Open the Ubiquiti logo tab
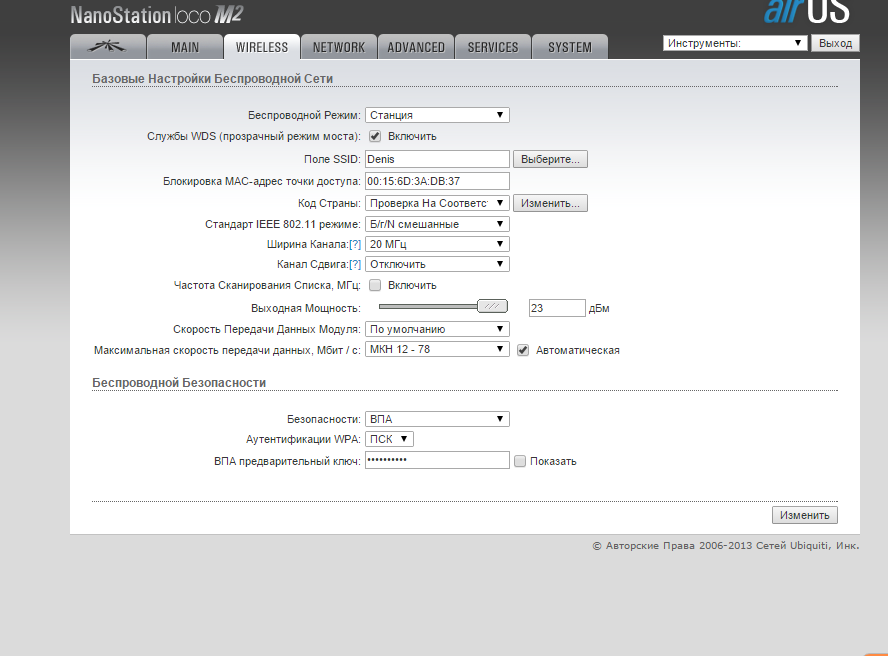The image size is (888, 656). tap(108, 47)
